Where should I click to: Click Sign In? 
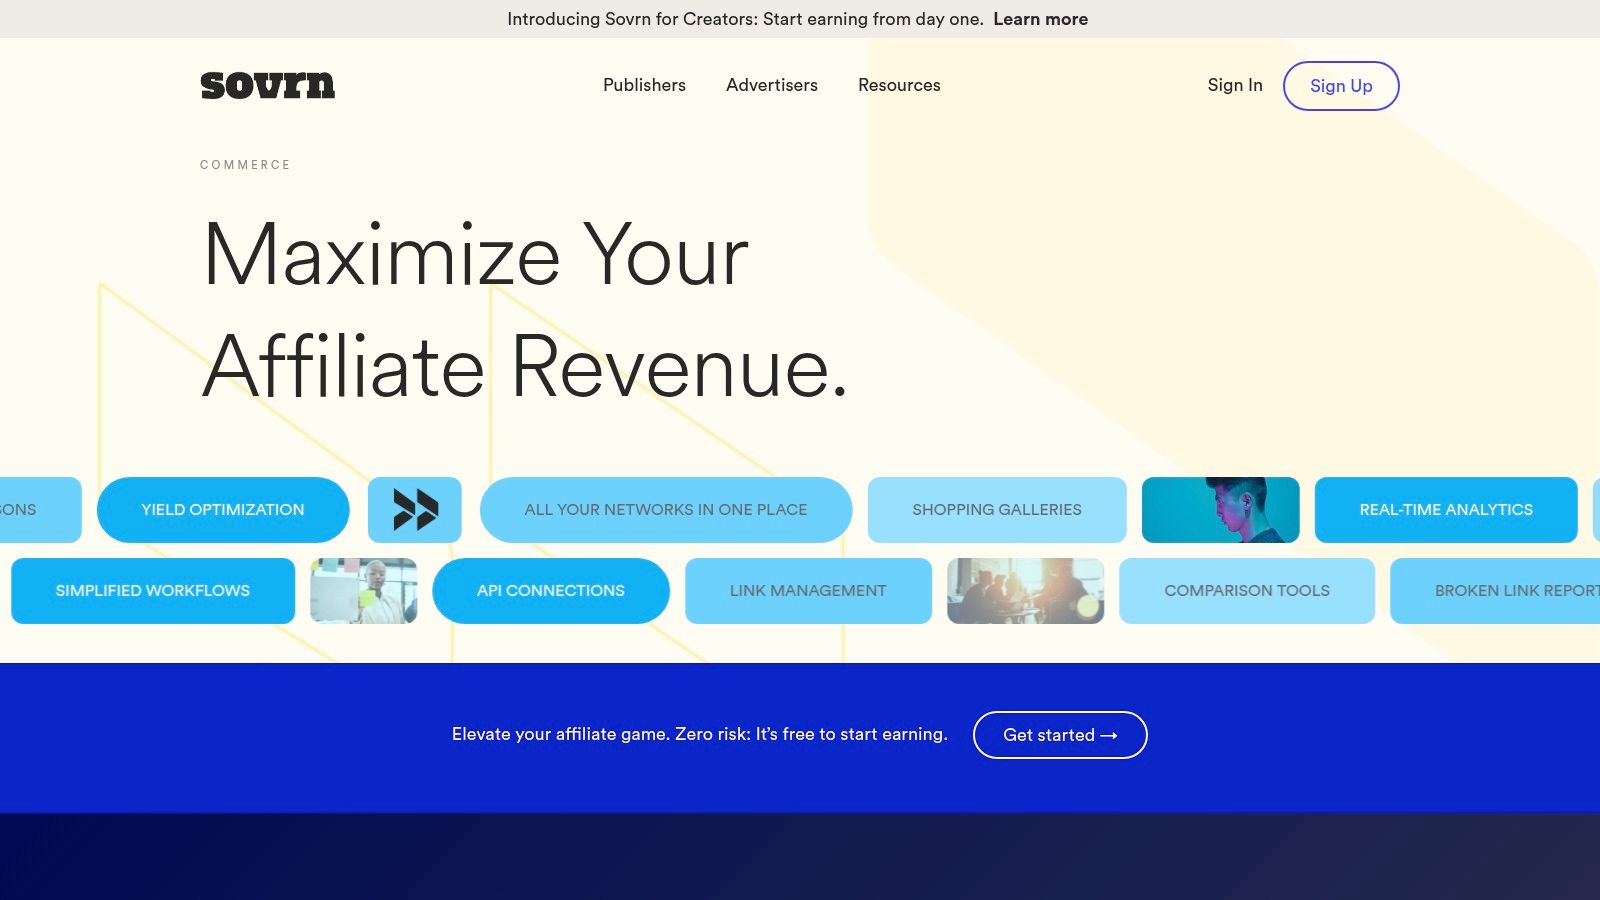(x=1234, y=85)
